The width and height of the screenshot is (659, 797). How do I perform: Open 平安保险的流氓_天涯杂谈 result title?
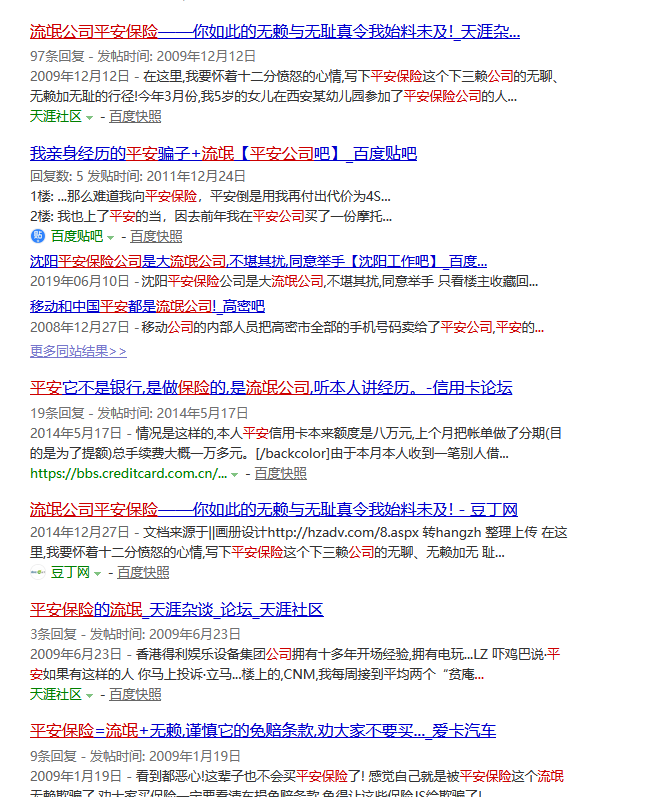click(x=177, y=609)
